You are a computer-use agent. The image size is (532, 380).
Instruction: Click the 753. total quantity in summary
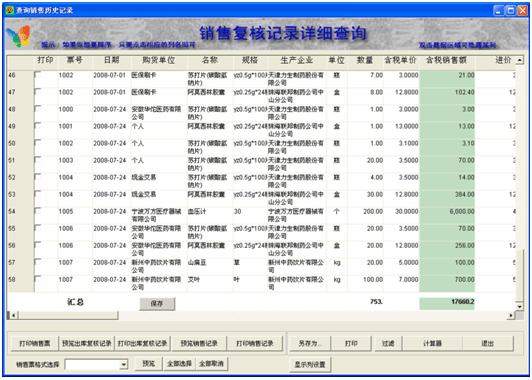(376, 302)
